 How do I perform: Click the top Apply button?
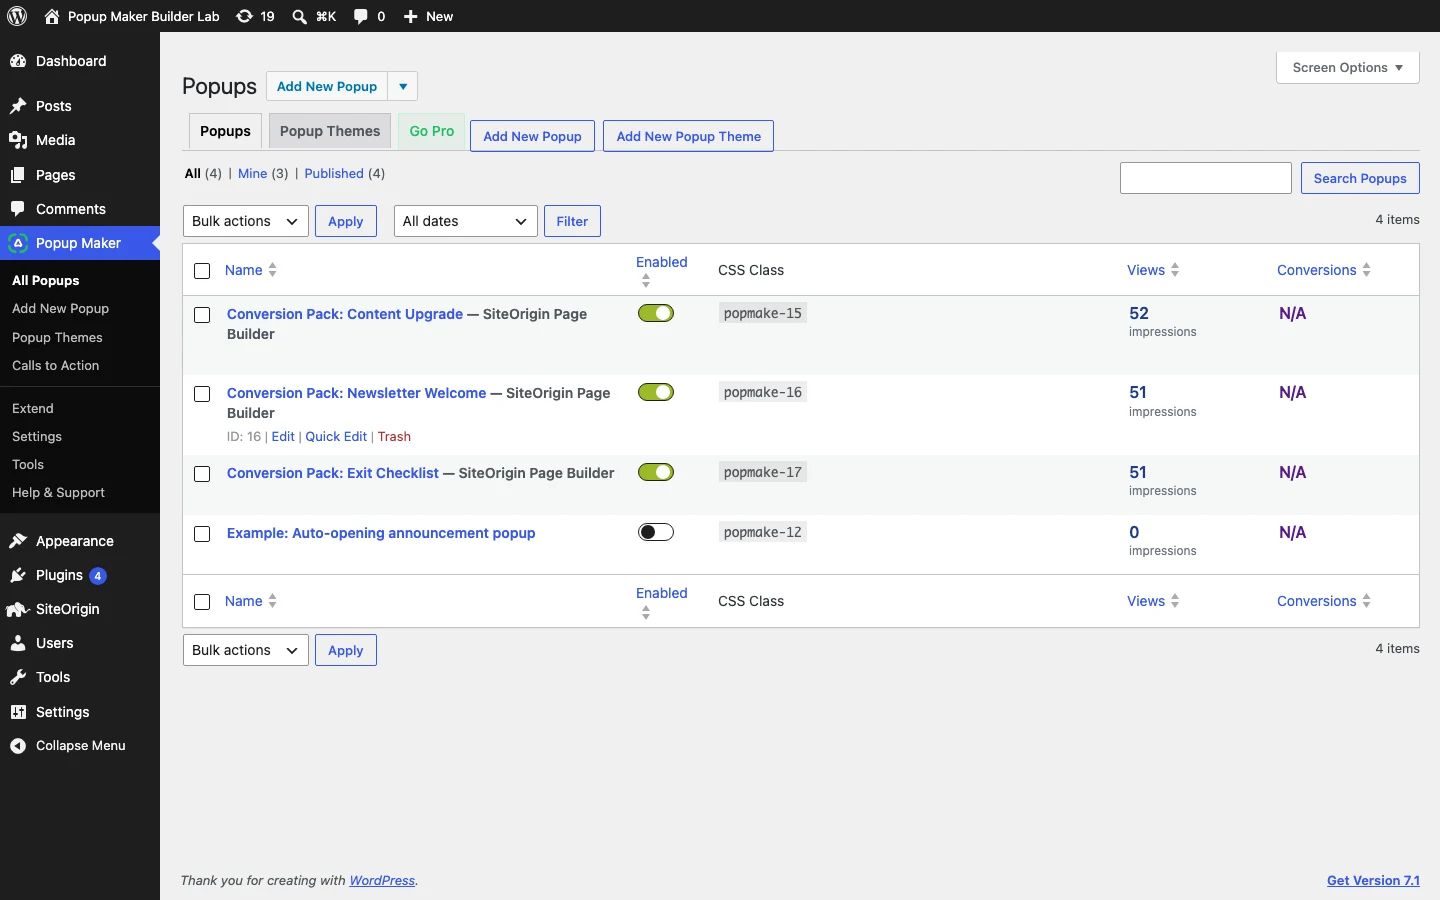pyautogui.click(x=346, y=221)
